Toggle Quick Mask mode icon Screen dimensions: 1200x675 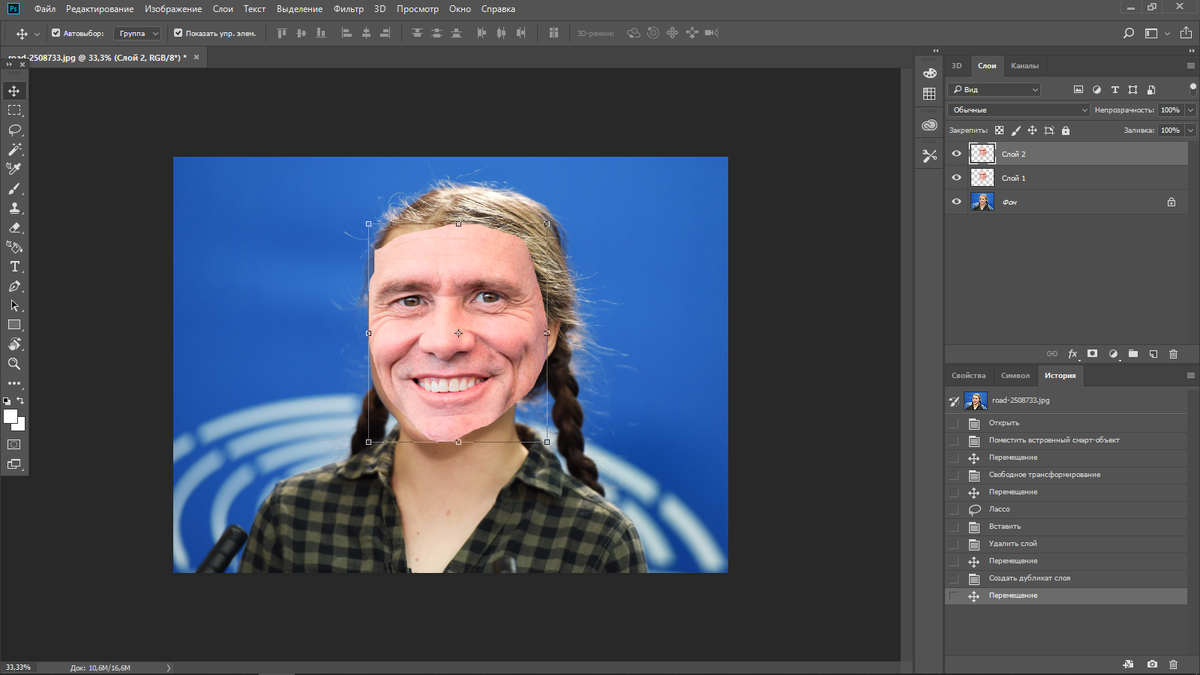click(14, 444)
